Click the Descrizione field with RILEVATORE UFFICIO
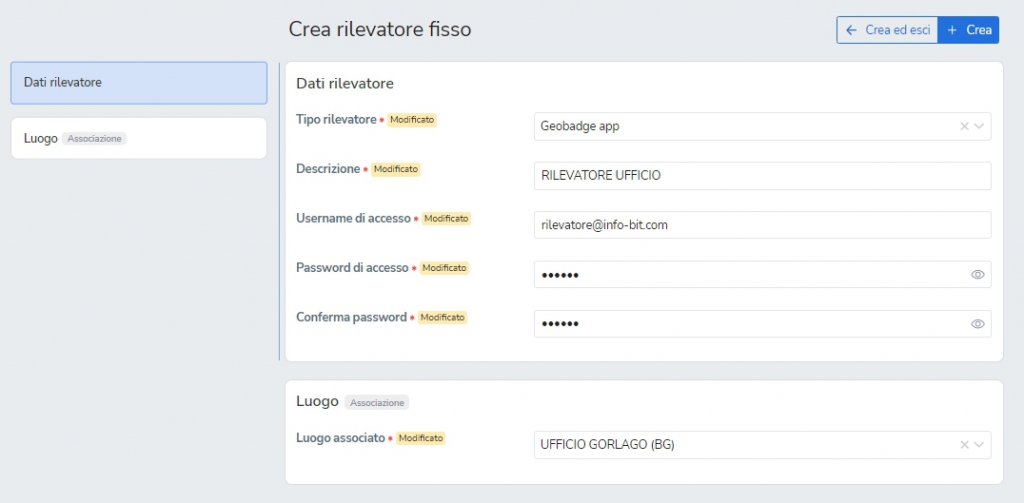 [x=762, y=176]
